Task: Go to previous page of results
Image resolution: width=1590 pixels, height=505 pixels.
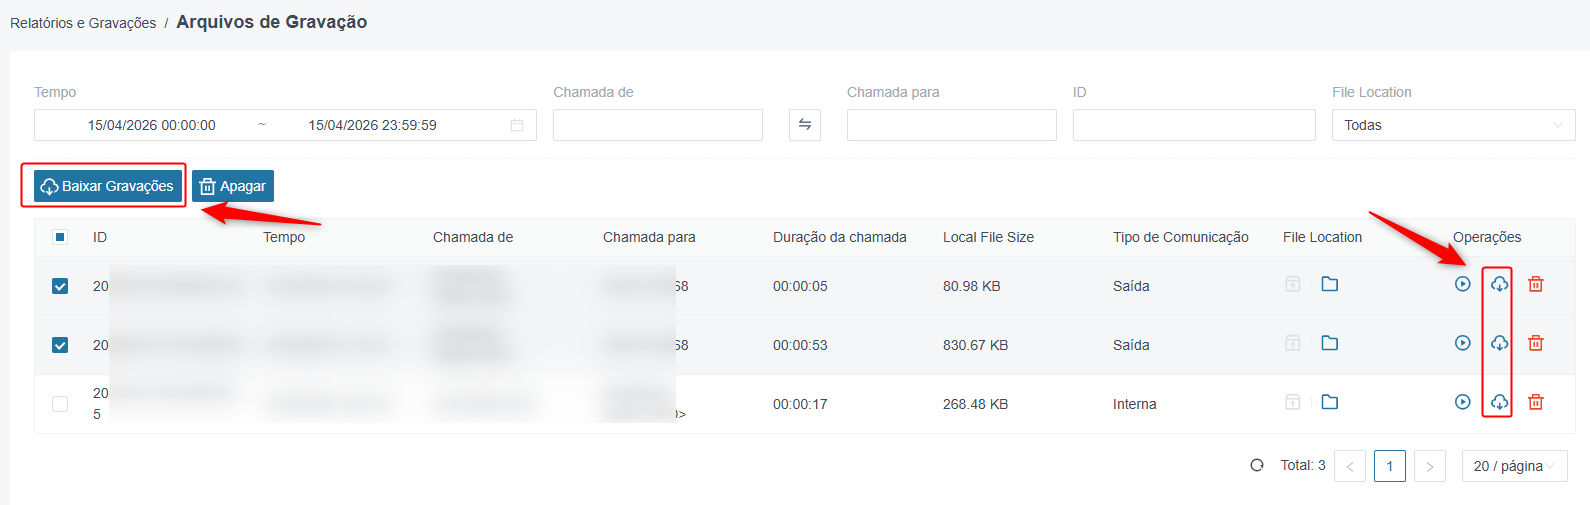Action: (1350, 466)
